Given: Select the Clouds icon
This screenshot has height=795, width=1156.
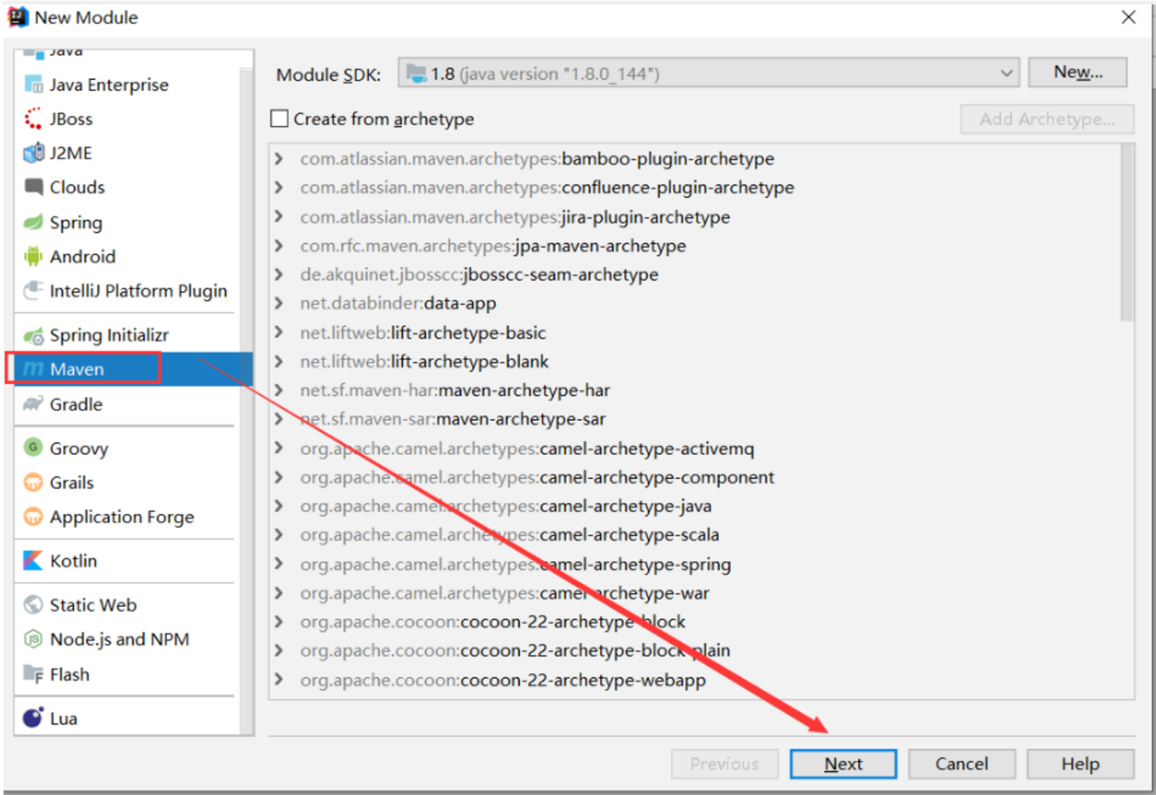Looking at the screenshot, I should point(33,187).
